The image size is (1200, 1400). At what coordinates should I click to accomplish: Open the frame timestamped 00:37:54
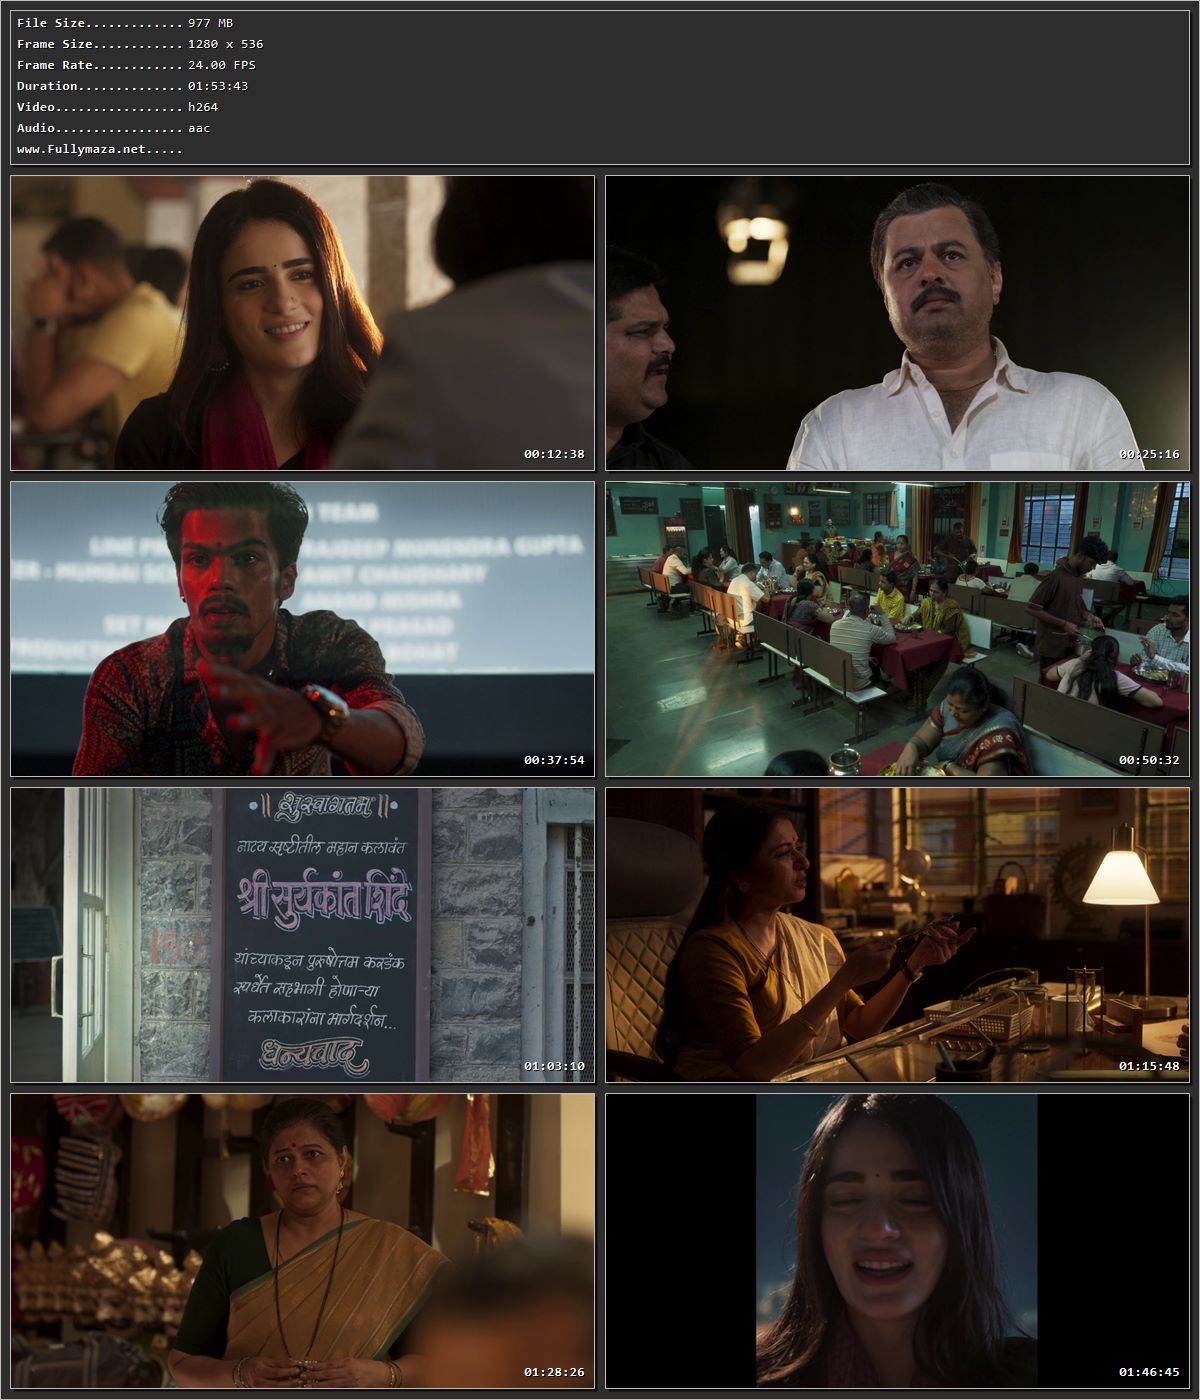pyautogui.click(x=303, y=629)
